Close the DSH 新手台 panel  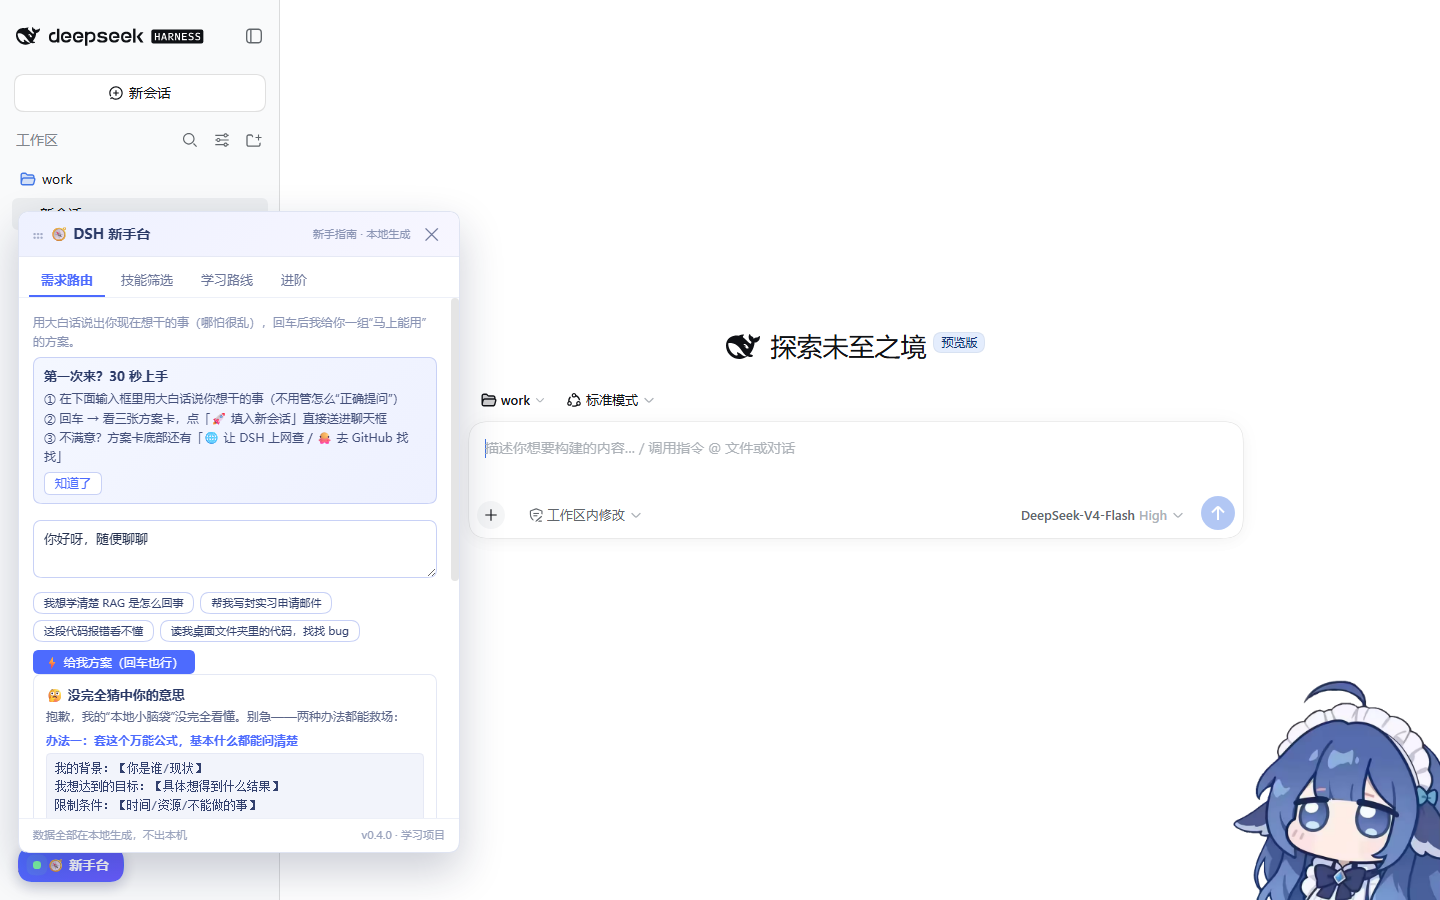tap(432, 235)
